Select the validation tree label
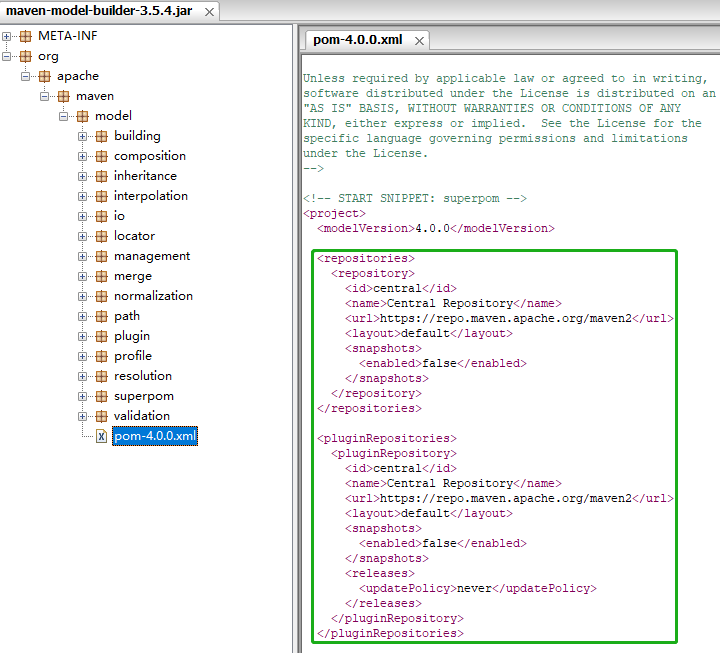This screenshot has width=720, height=653. click(142, 416)
